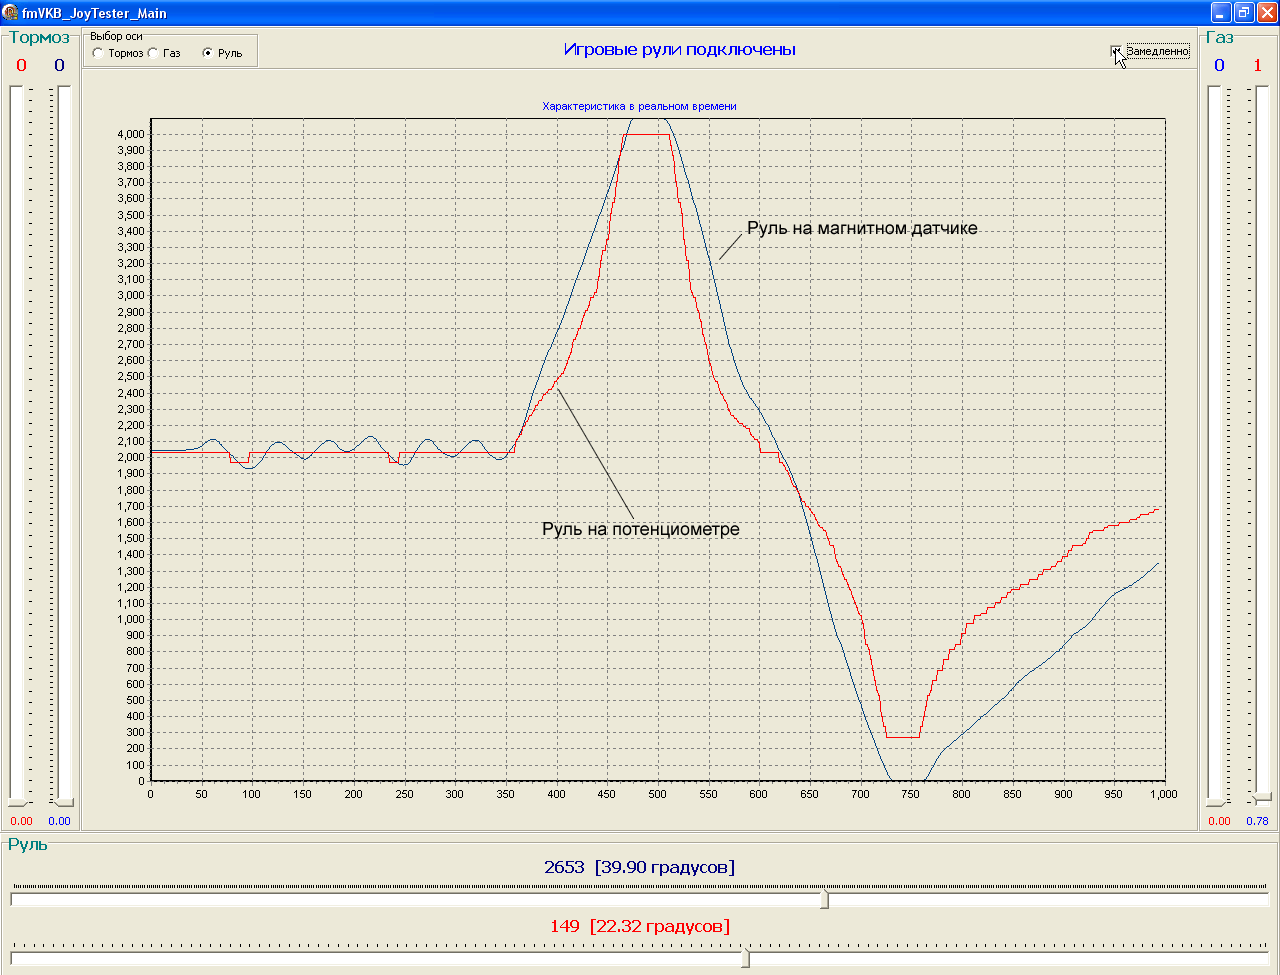Click the red Руль slider thumb at 149
Image resolution: width=1280 pixels, height=975 pixels.
(x=746, y=959)
